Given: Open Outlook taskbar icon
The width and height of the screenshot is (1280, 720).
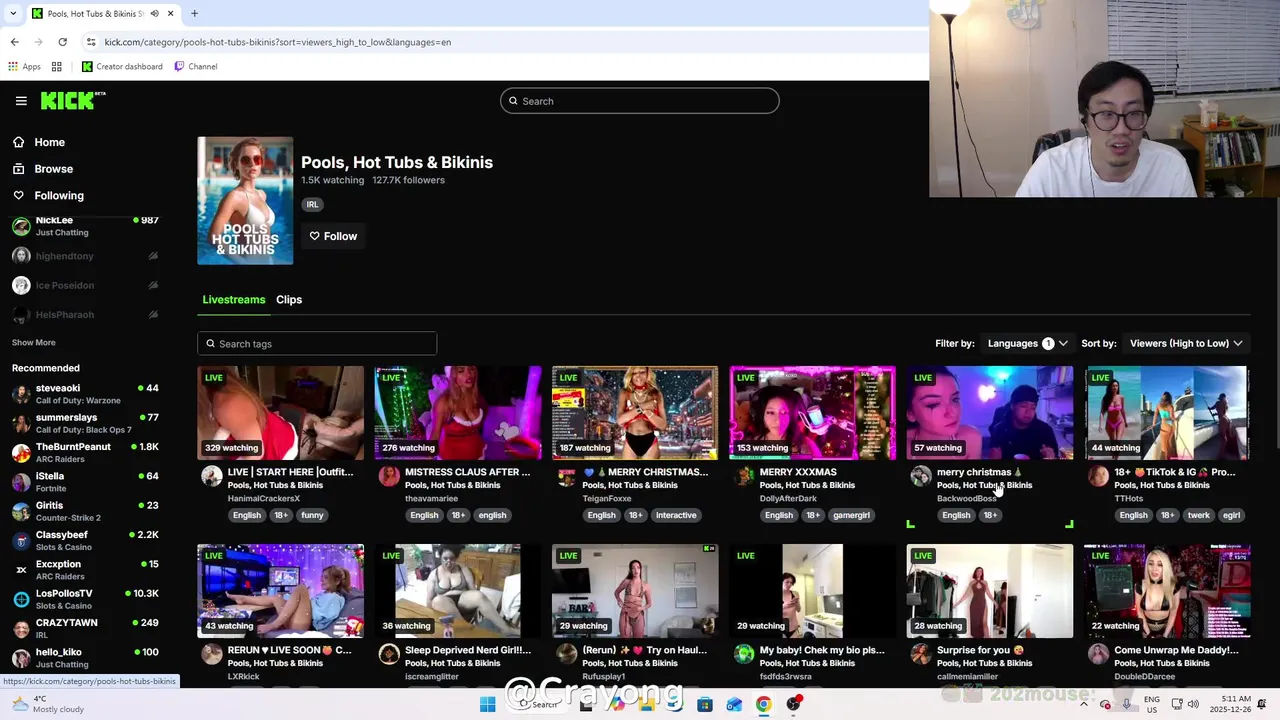Looking at the screenshot, I should pos(734,704).
